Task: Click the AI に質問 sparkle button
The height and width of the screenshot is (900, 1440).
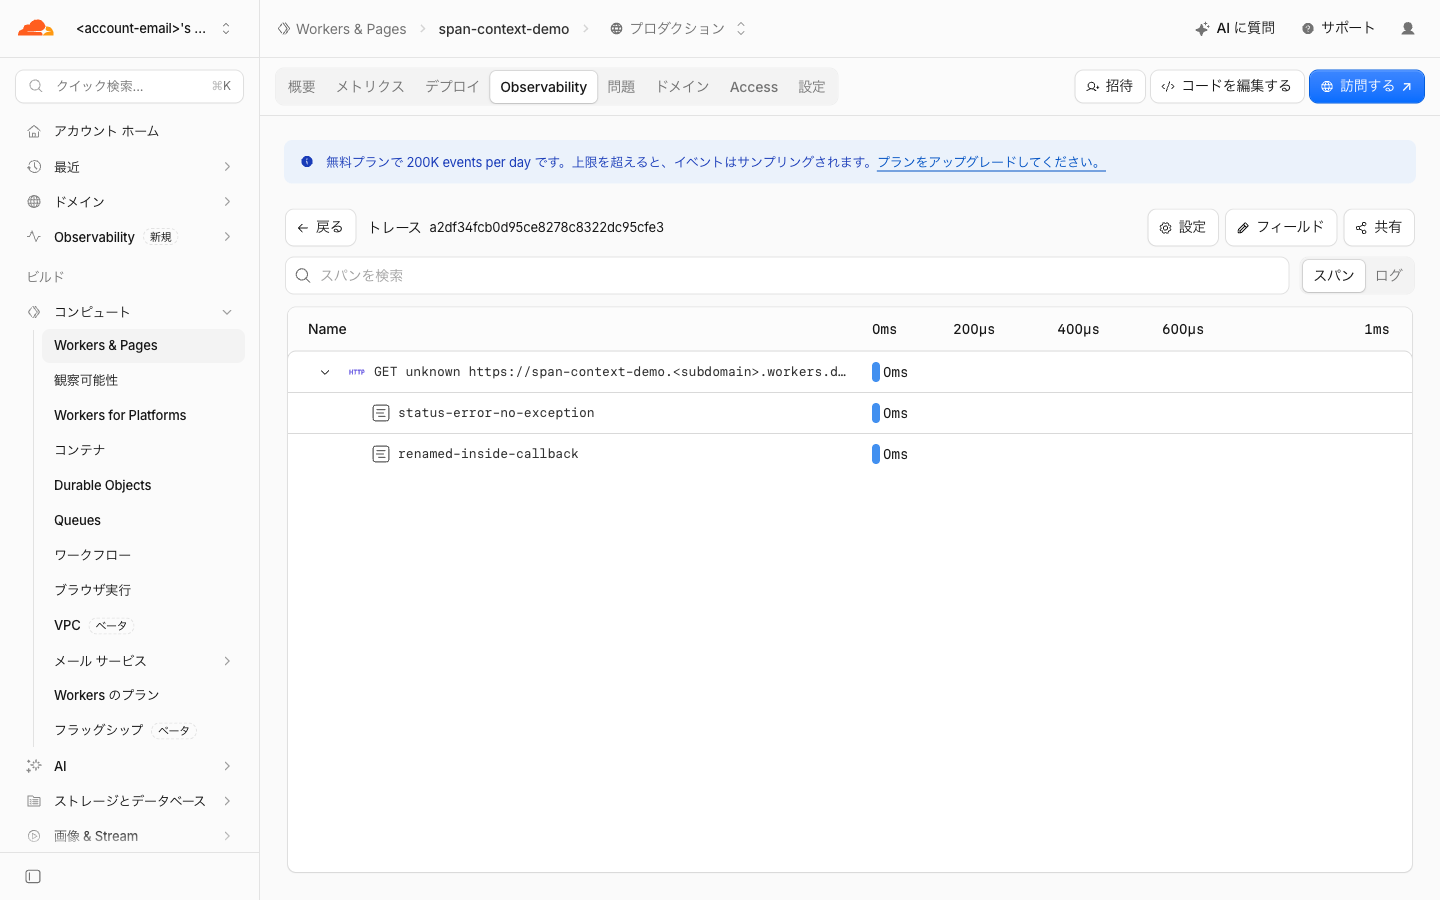Action: 1235,28
